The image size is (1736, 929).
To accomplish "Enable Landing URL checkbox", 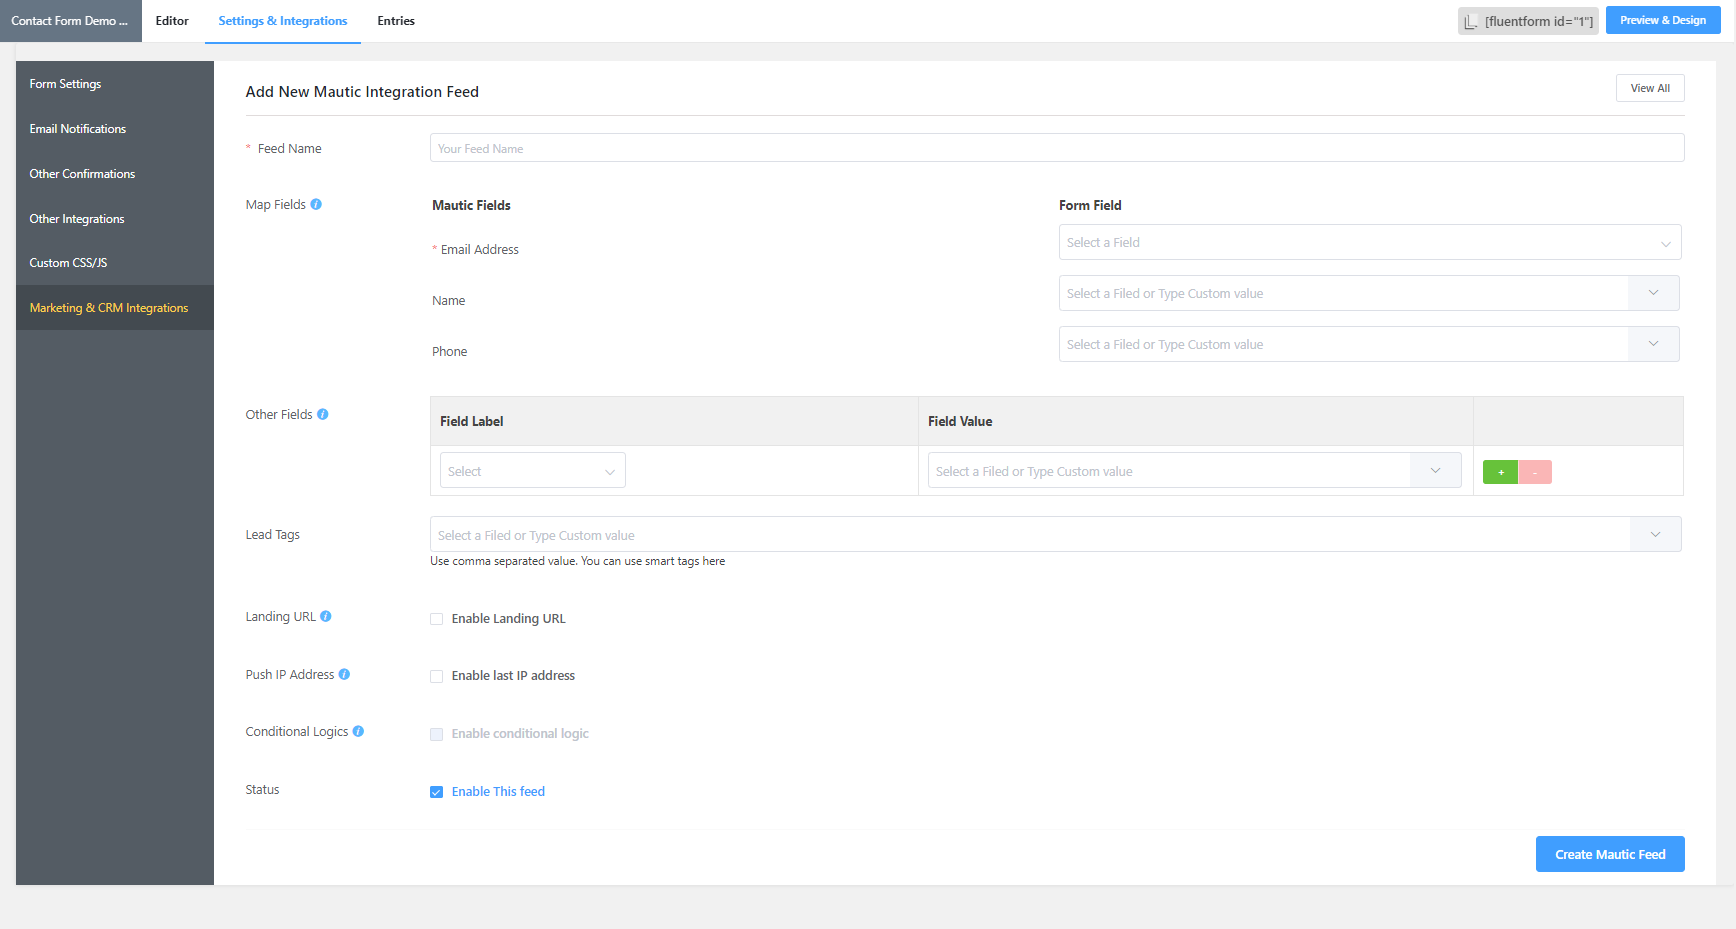I will [437, 619].
